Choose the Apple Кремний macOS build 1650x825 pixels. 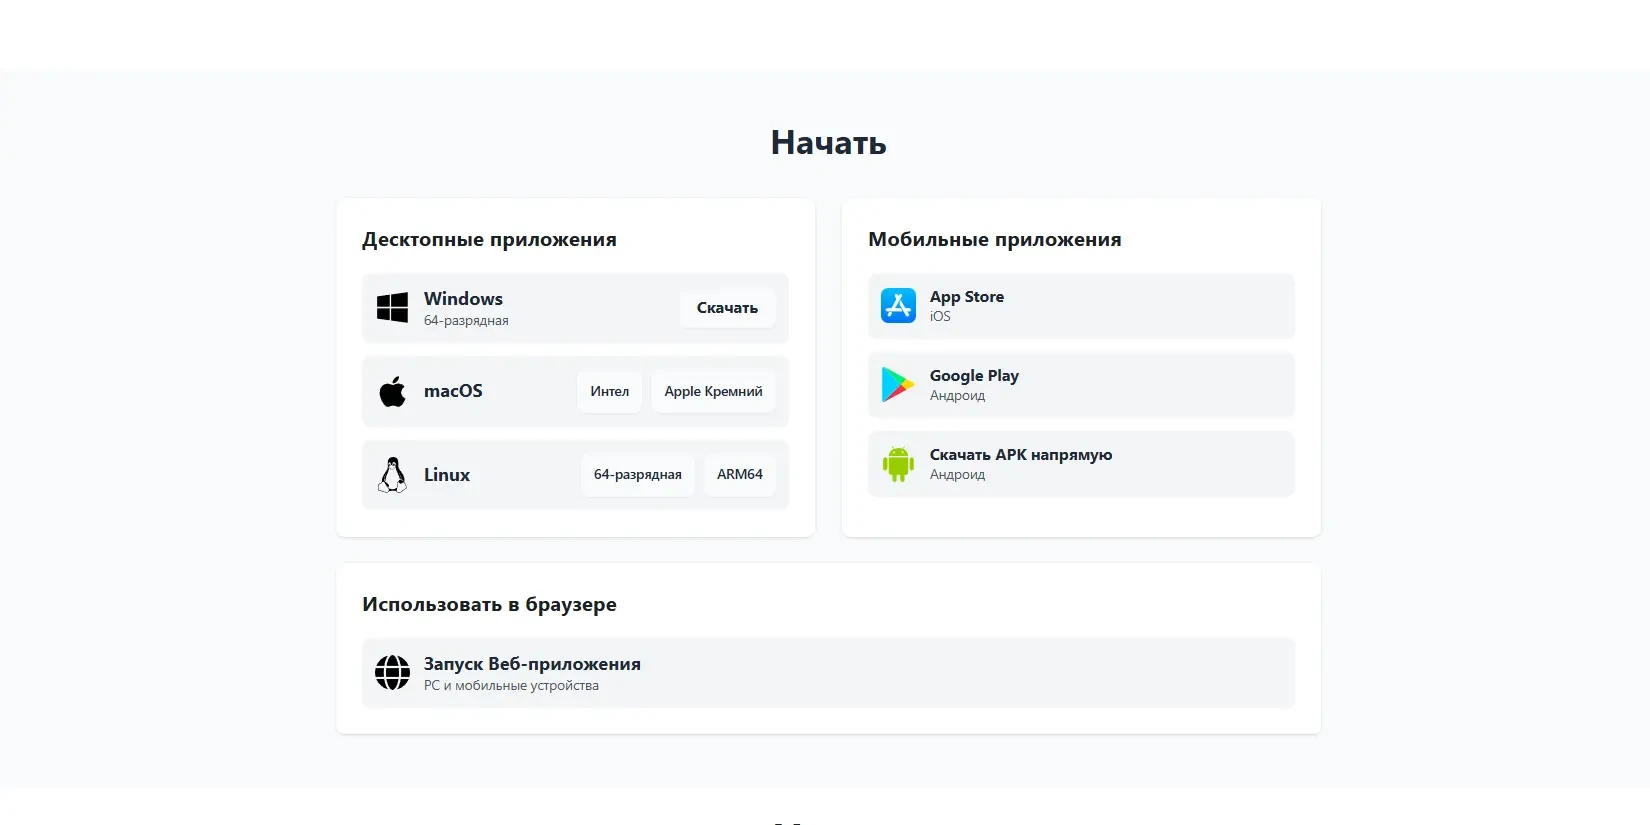[x=713, y=392]
